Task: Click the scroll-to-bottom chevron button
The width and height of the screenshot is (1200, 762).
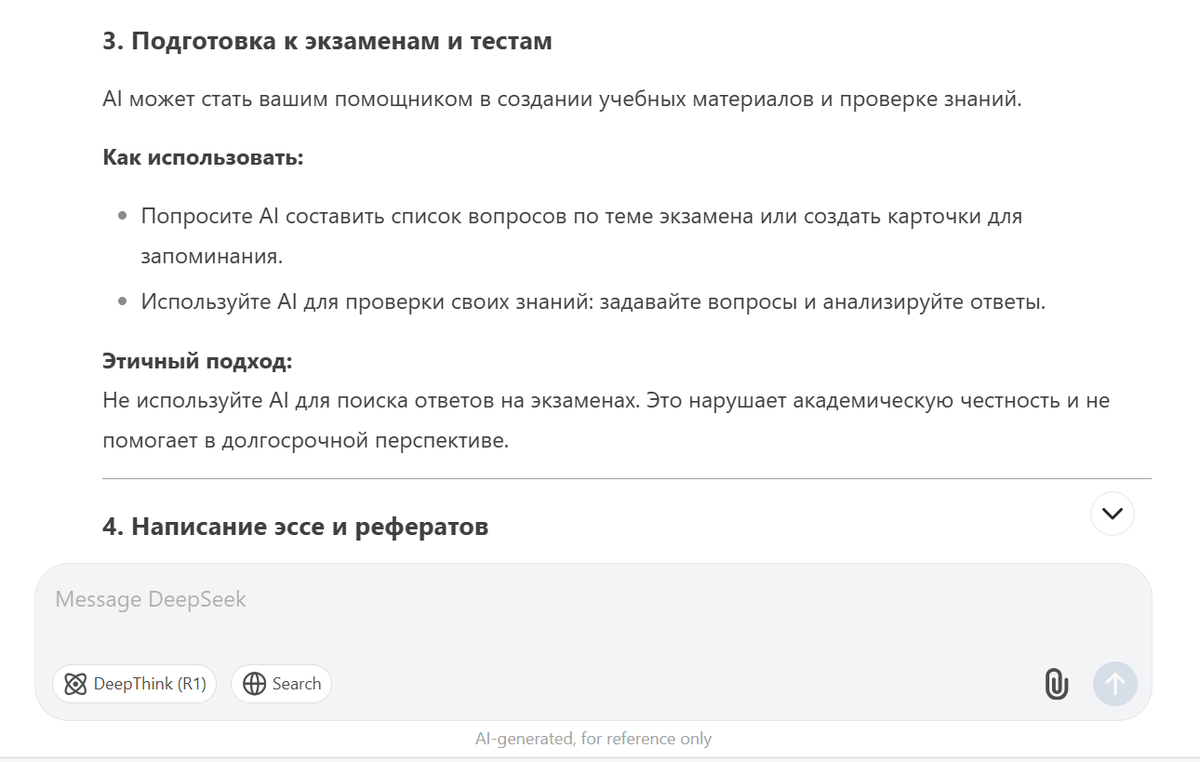Action: (x=1112, y=514)
